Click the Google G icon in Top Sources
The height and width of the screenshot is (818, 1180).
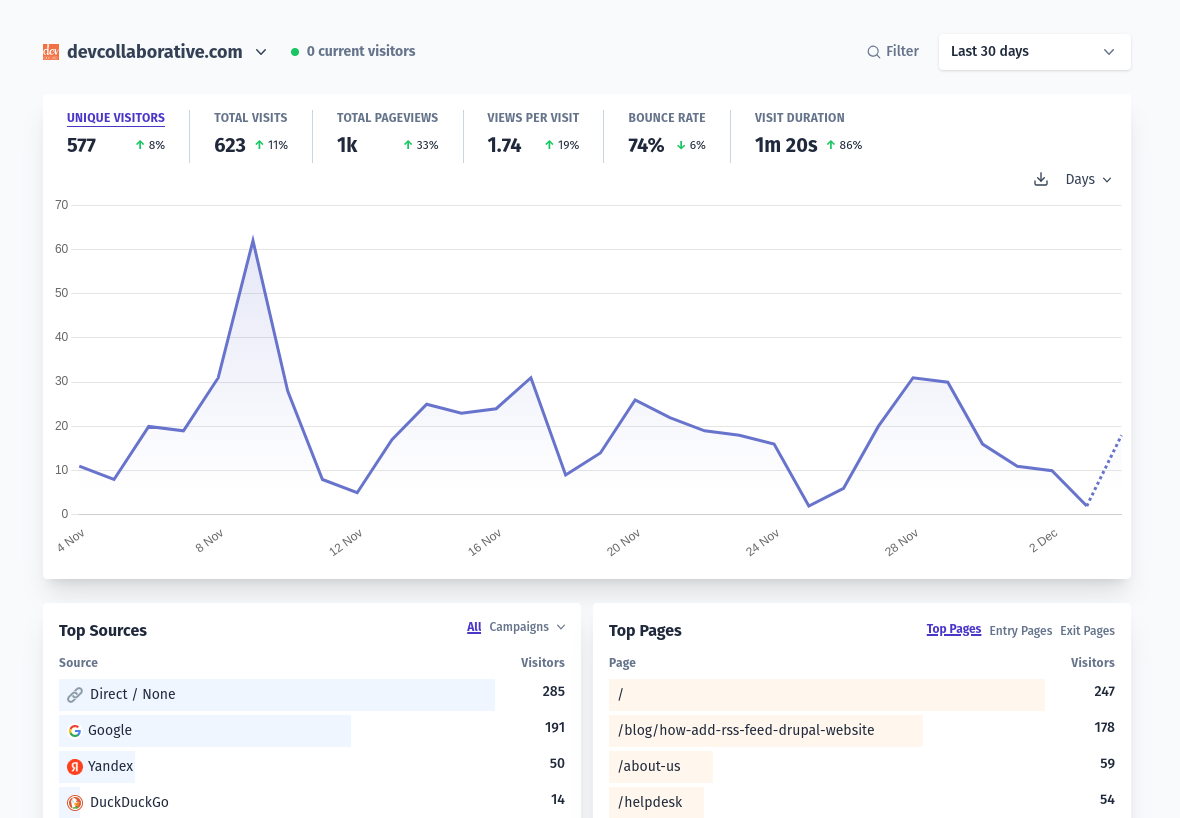tap(74, 730)
